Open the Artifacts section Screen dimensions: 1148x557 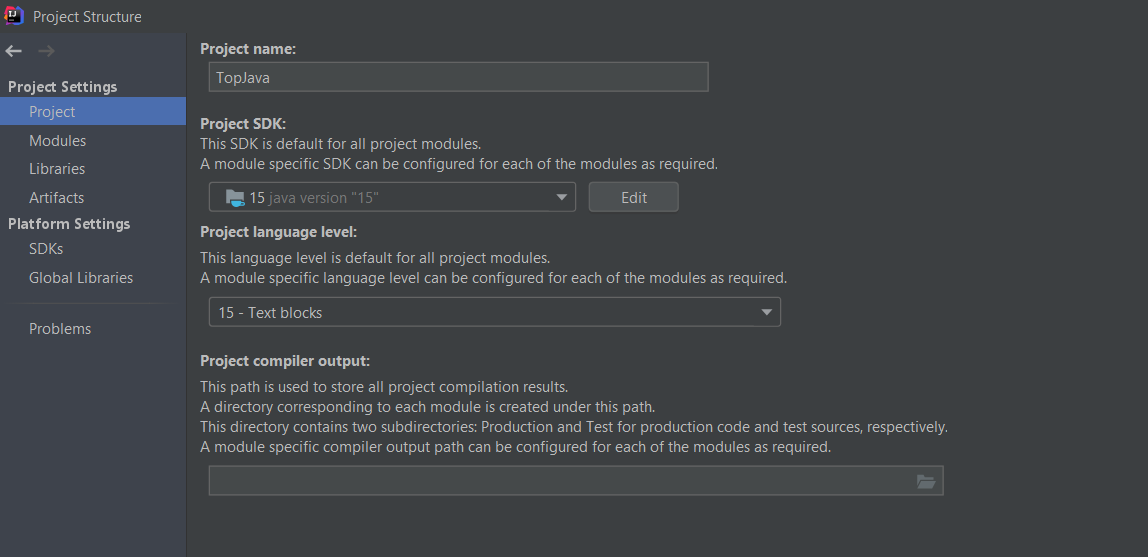point(56,198)
